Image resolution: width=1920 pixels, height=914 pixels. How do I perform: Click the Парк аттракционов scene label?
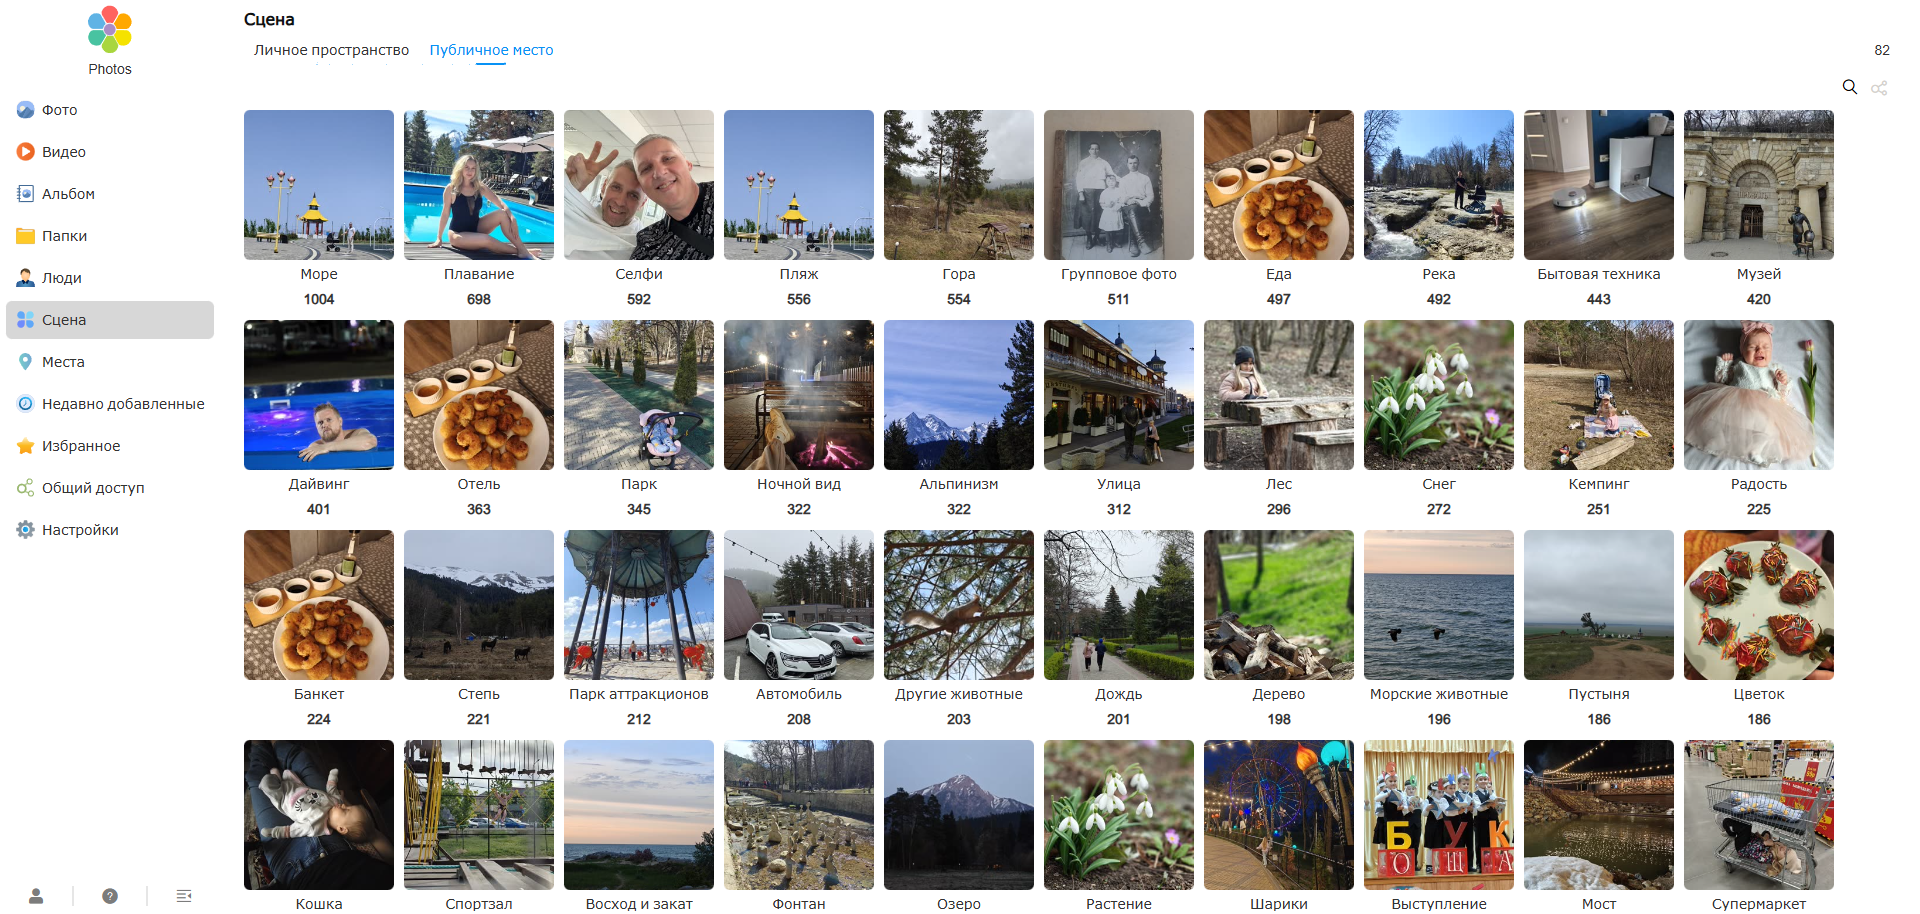[x=639, y=694]
